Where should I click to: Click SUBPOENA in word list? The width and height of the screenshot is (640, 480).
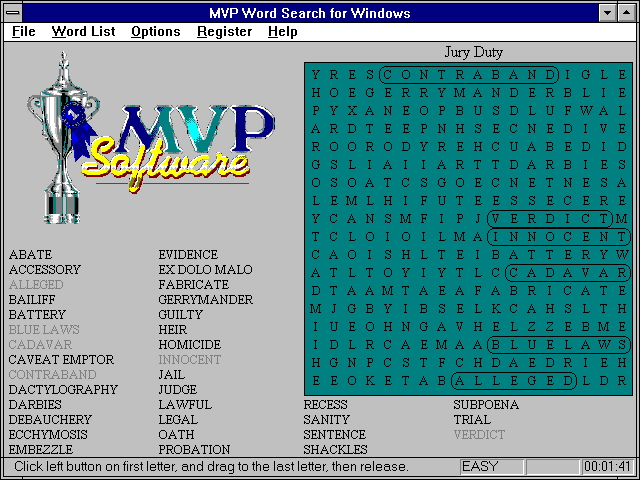486,405
